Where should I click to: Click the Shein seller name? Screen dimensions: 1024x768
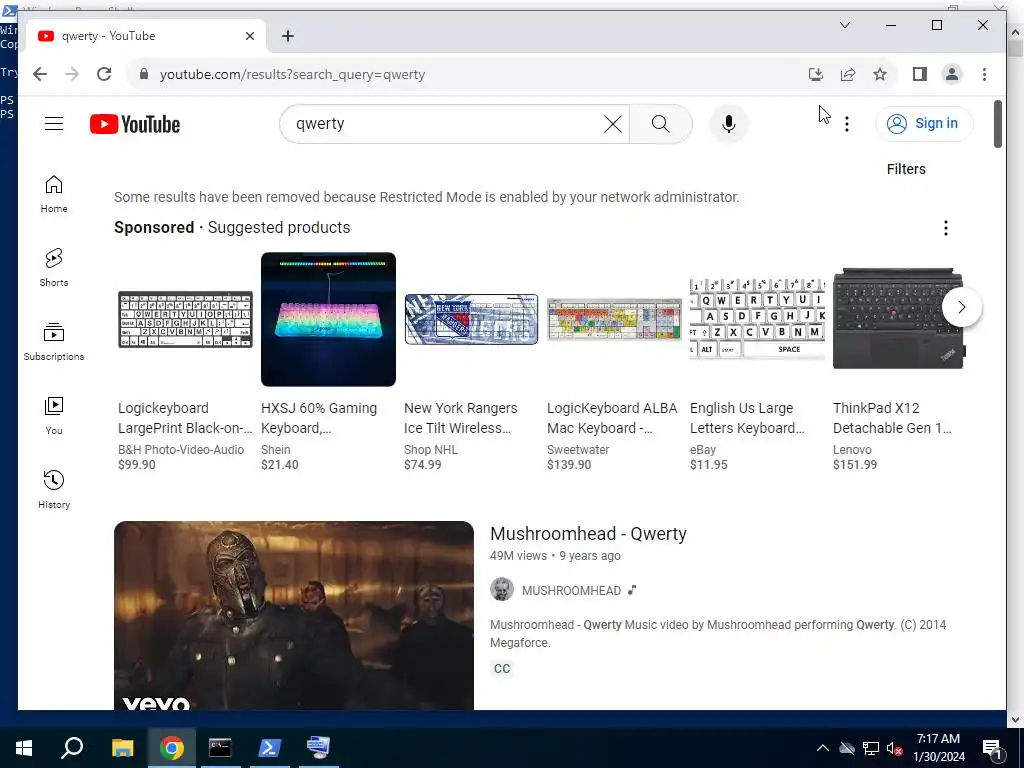[276, 449]
